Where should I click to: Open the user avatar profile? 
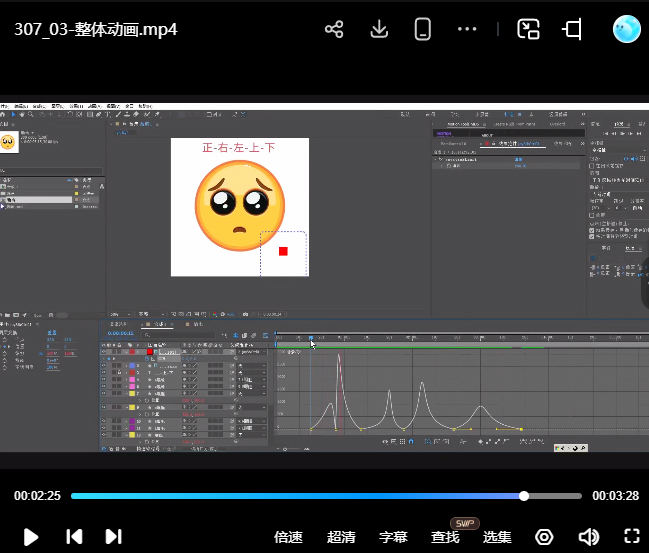pos(627,29)
